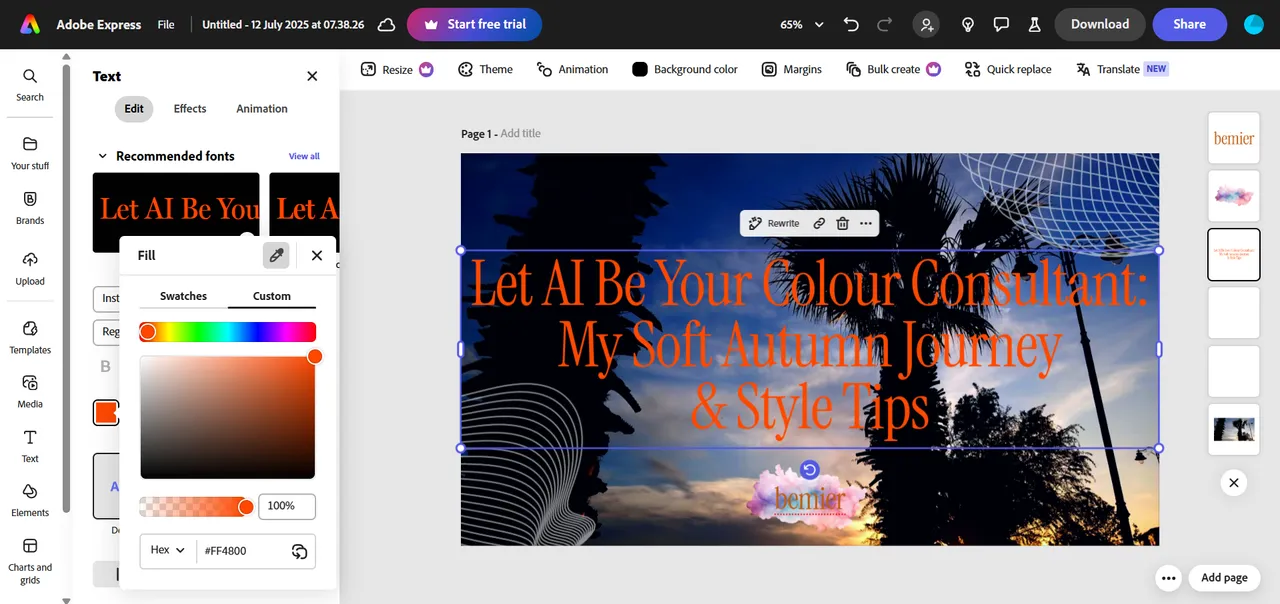Click inside the color saturation field
1280x604 pixels.
tap(228, 417)
